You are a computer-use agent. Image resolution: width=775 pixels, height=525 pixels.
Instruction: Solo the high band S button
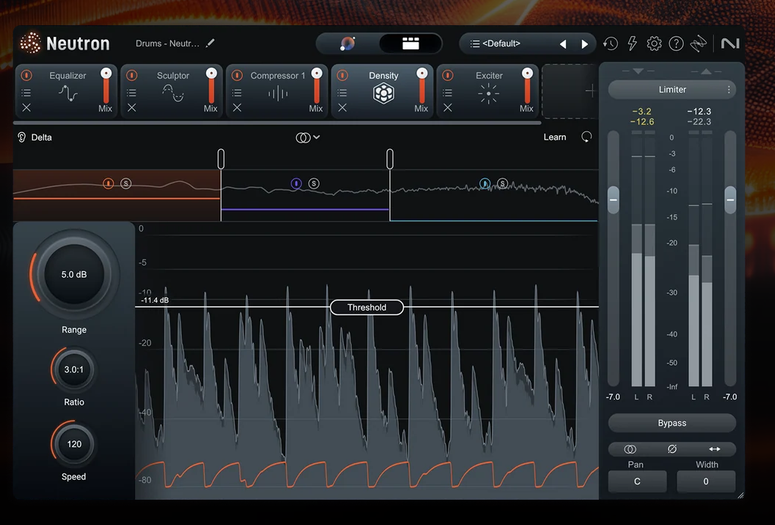[x=503, y=183]
